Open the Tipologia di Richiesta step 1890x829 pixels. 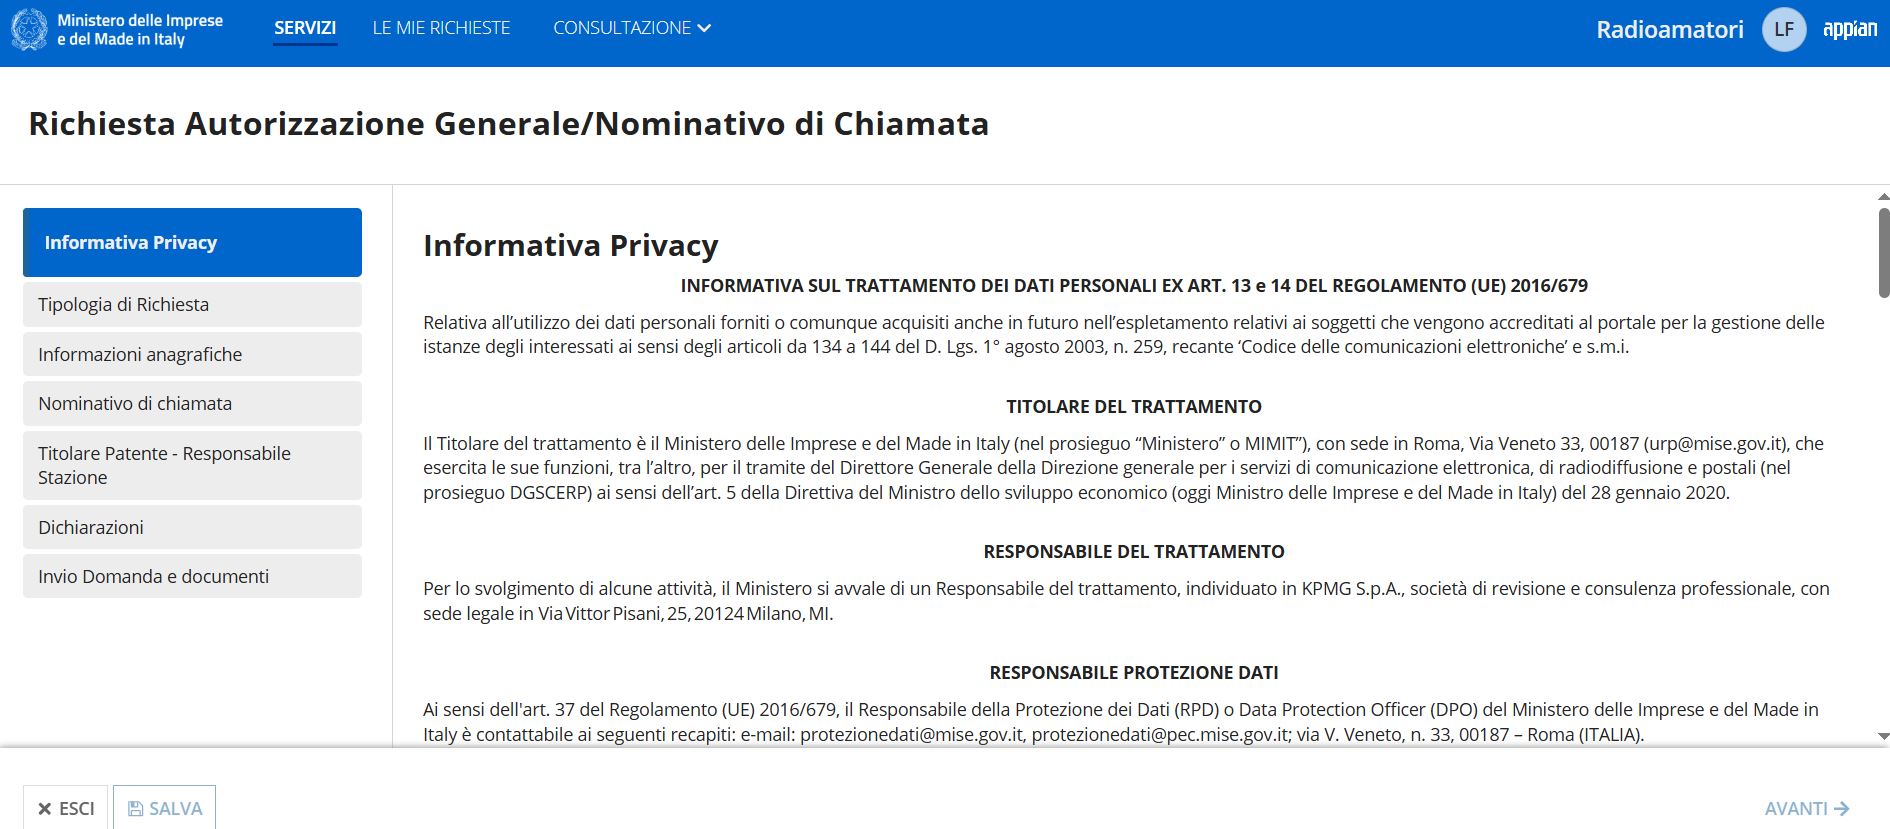pos(192,304)
